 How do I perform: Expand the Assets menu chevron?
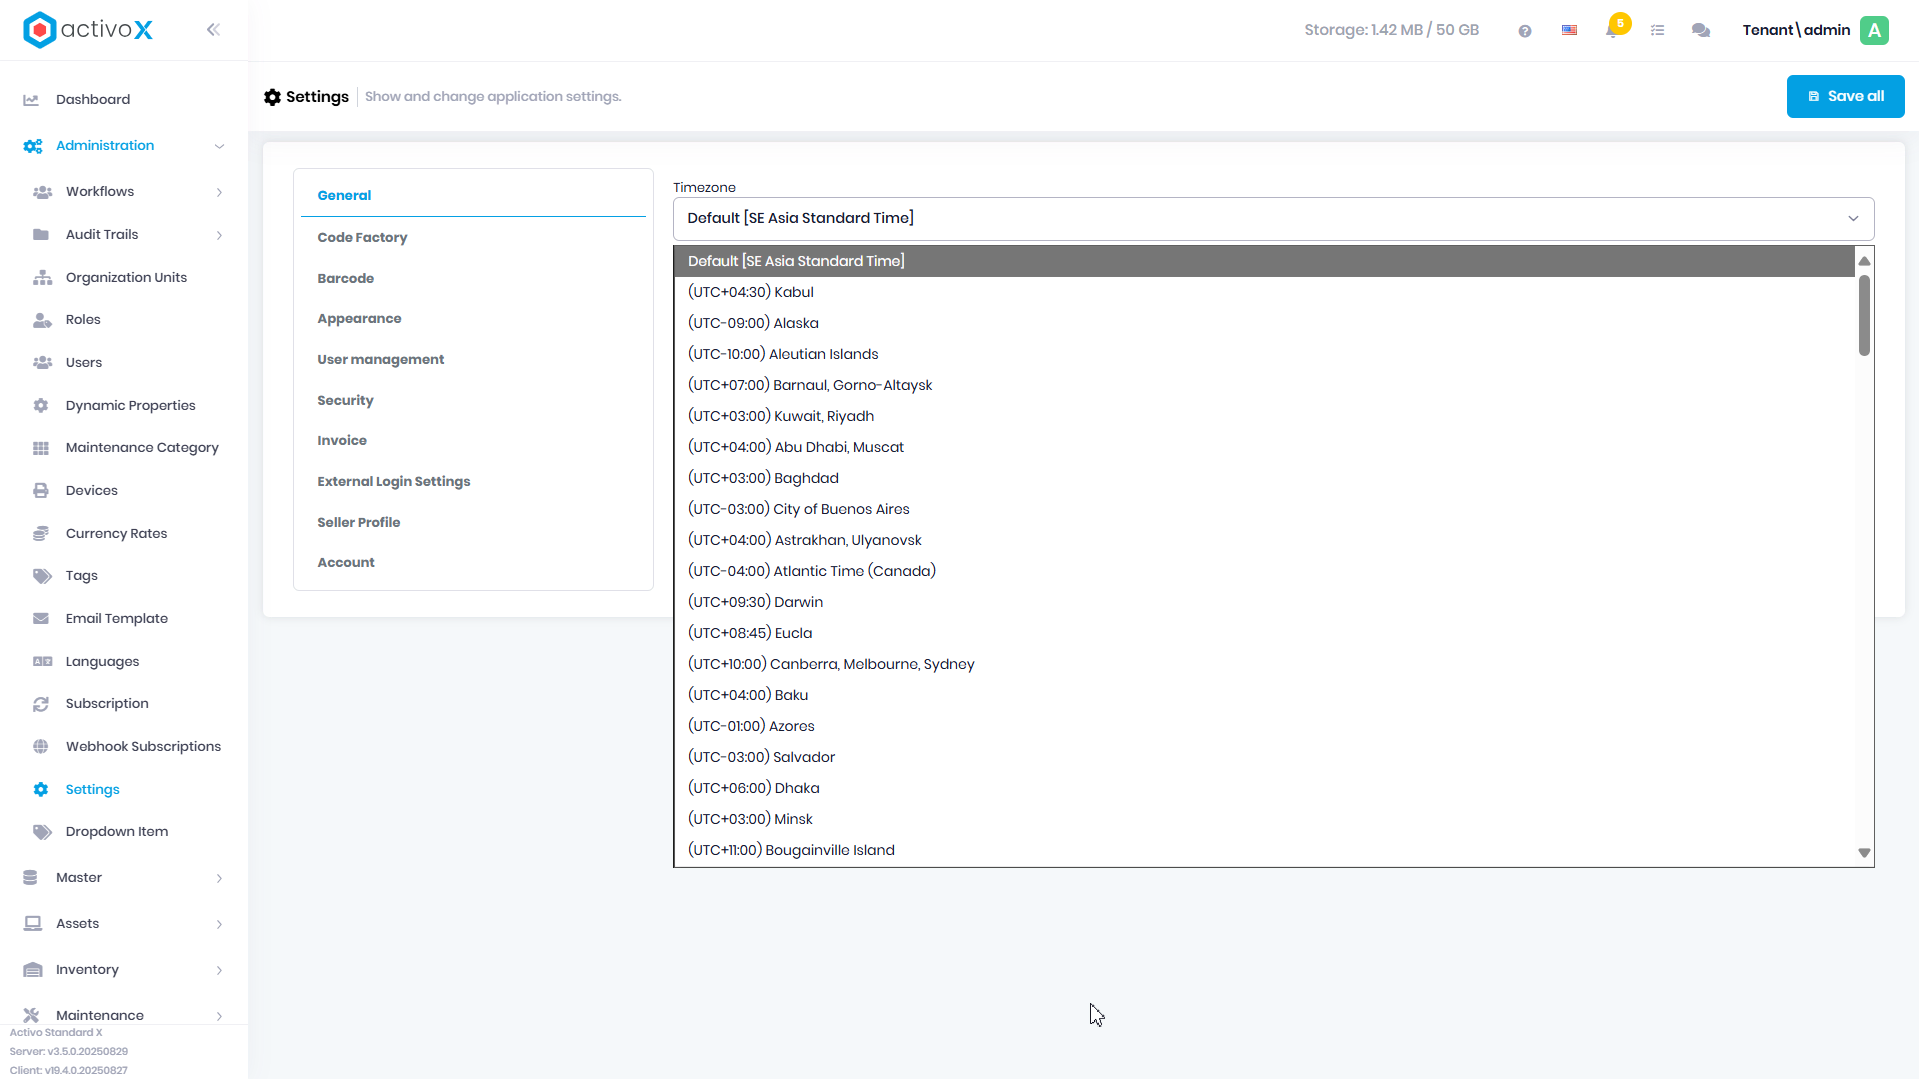pyautogui.click(x=219, y=924)
